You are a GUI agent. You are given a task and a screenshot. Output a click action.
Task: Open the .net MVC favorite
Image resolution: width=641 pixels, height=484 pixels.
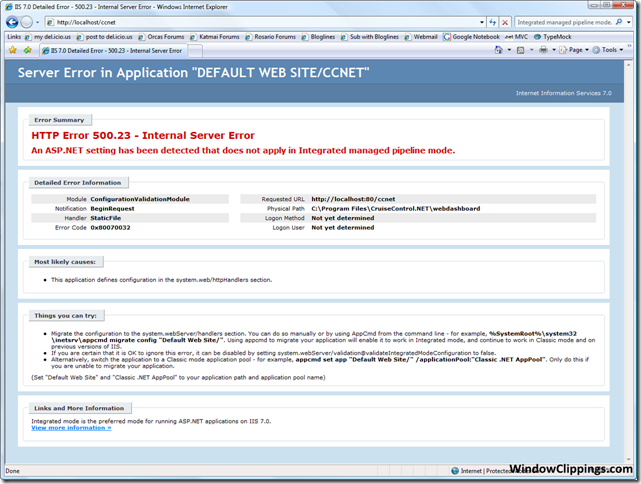517,37
